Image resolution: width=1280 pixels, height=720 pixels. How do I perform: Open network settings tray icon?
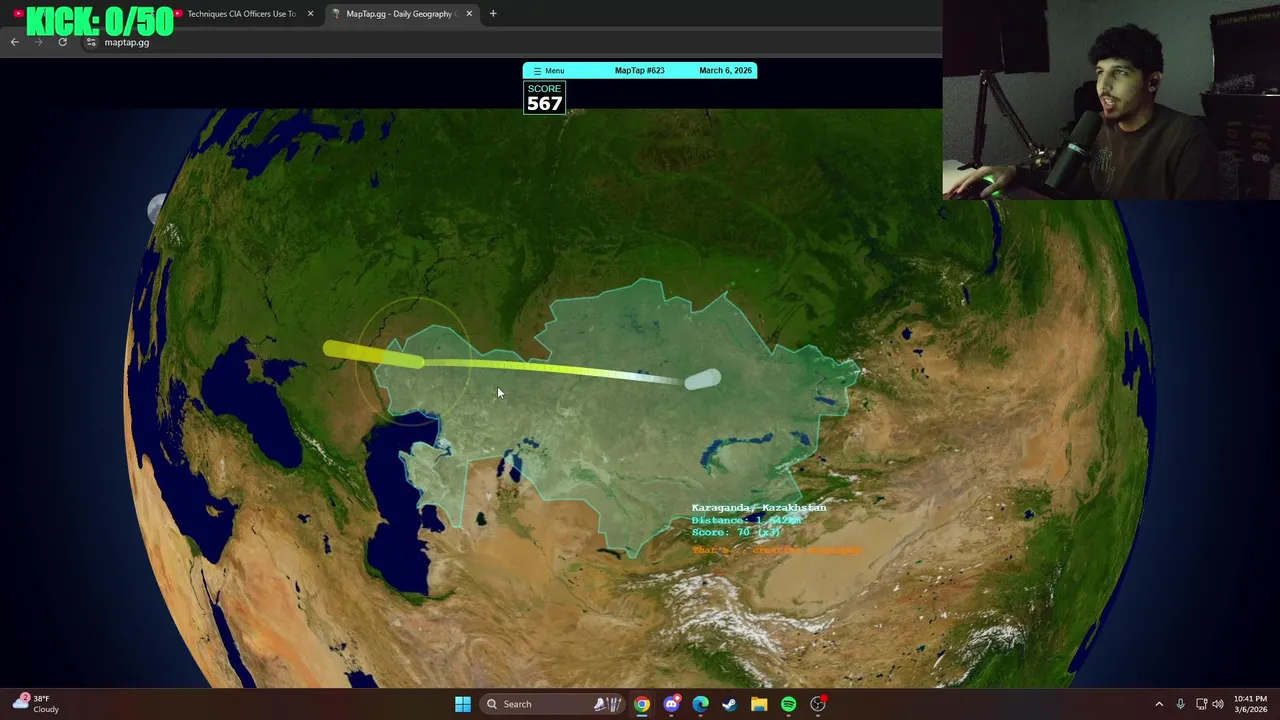1202,704
